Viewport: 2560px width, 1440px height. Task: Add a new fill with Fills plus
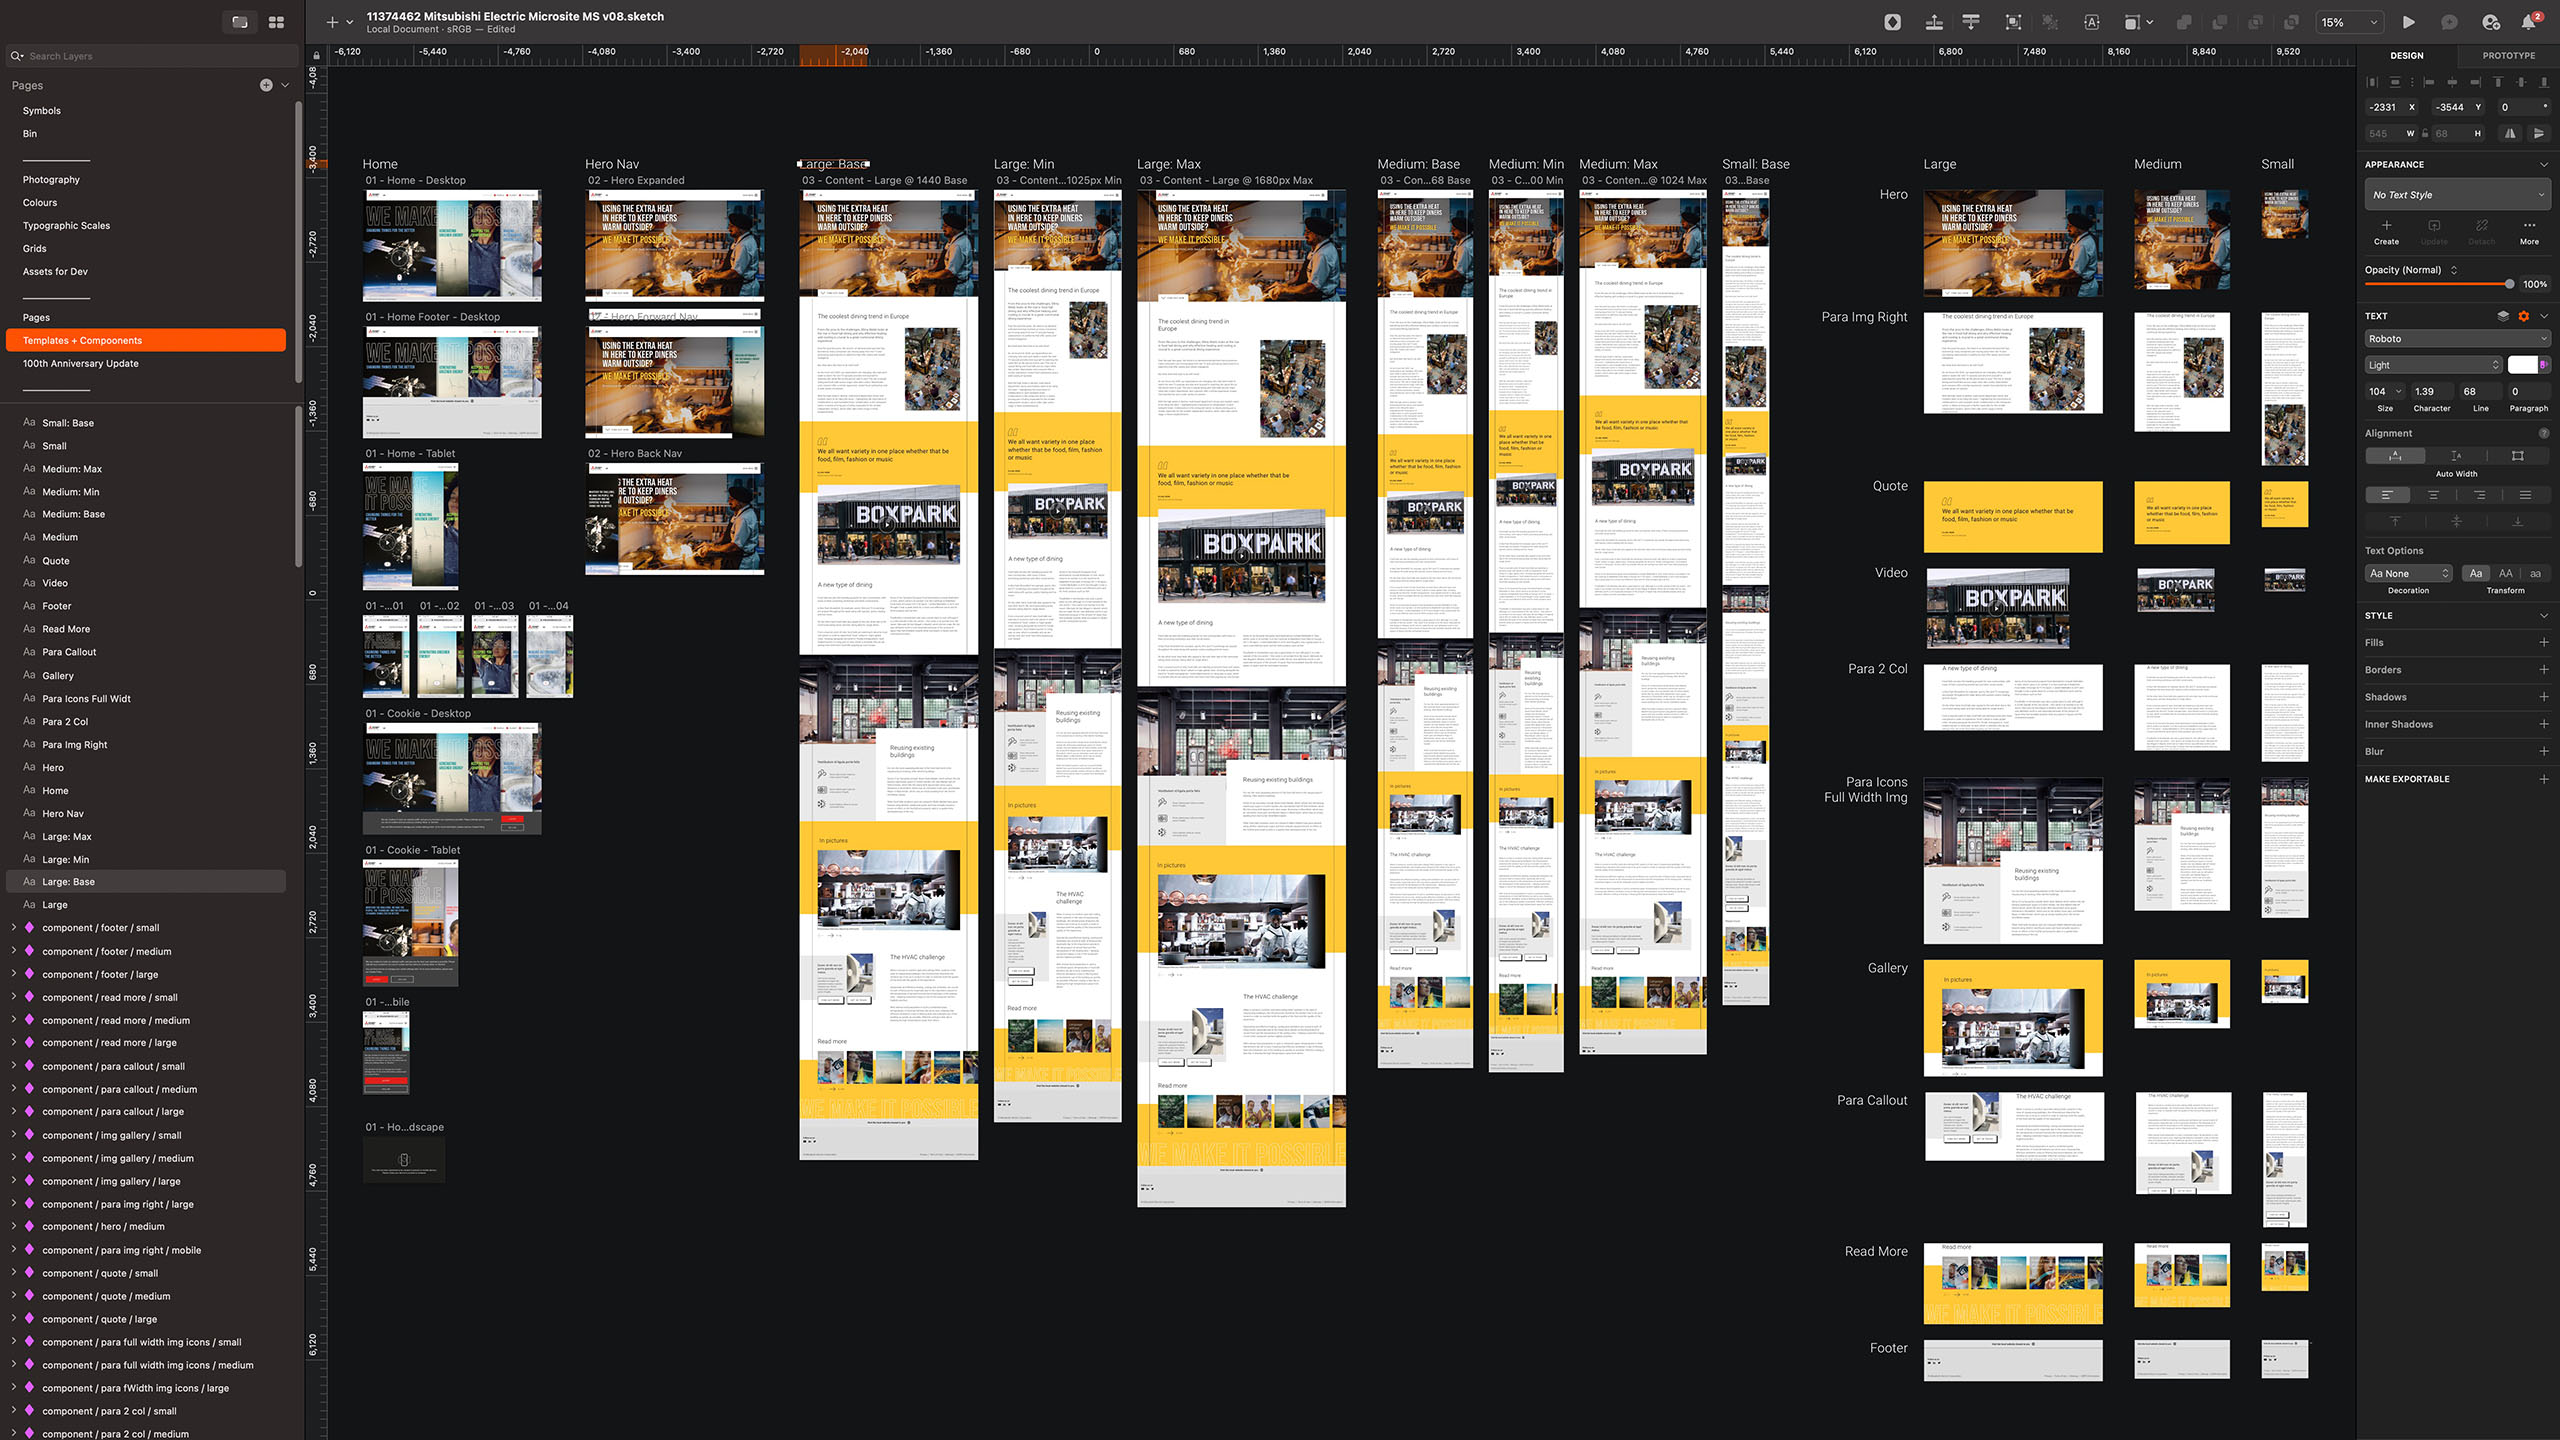pyautogui.click(x=2543, y=643)
